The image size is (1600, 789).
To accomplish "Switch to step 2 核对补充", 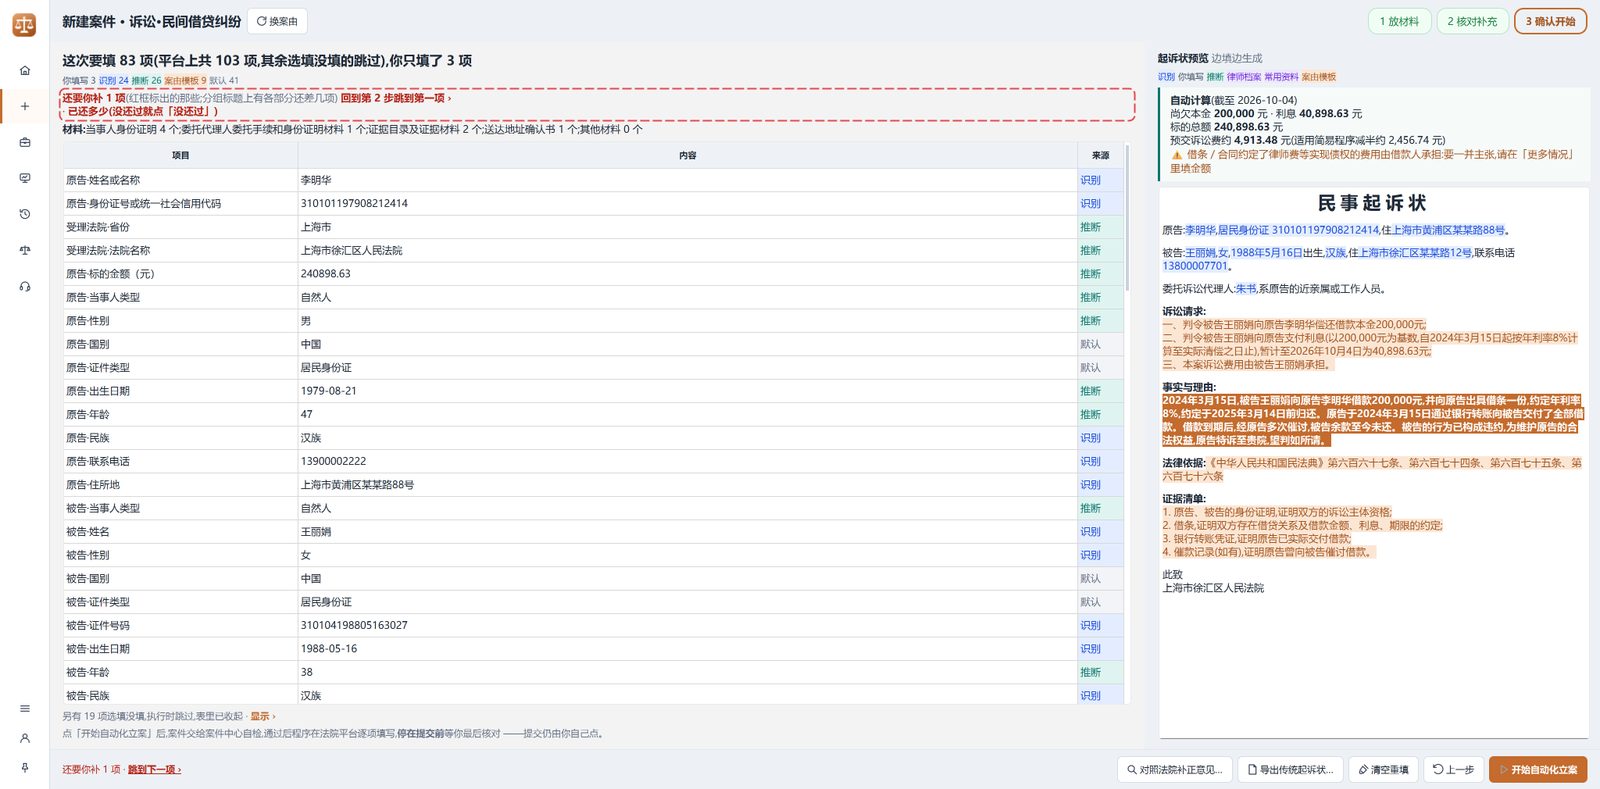I will pos(1472,21).
